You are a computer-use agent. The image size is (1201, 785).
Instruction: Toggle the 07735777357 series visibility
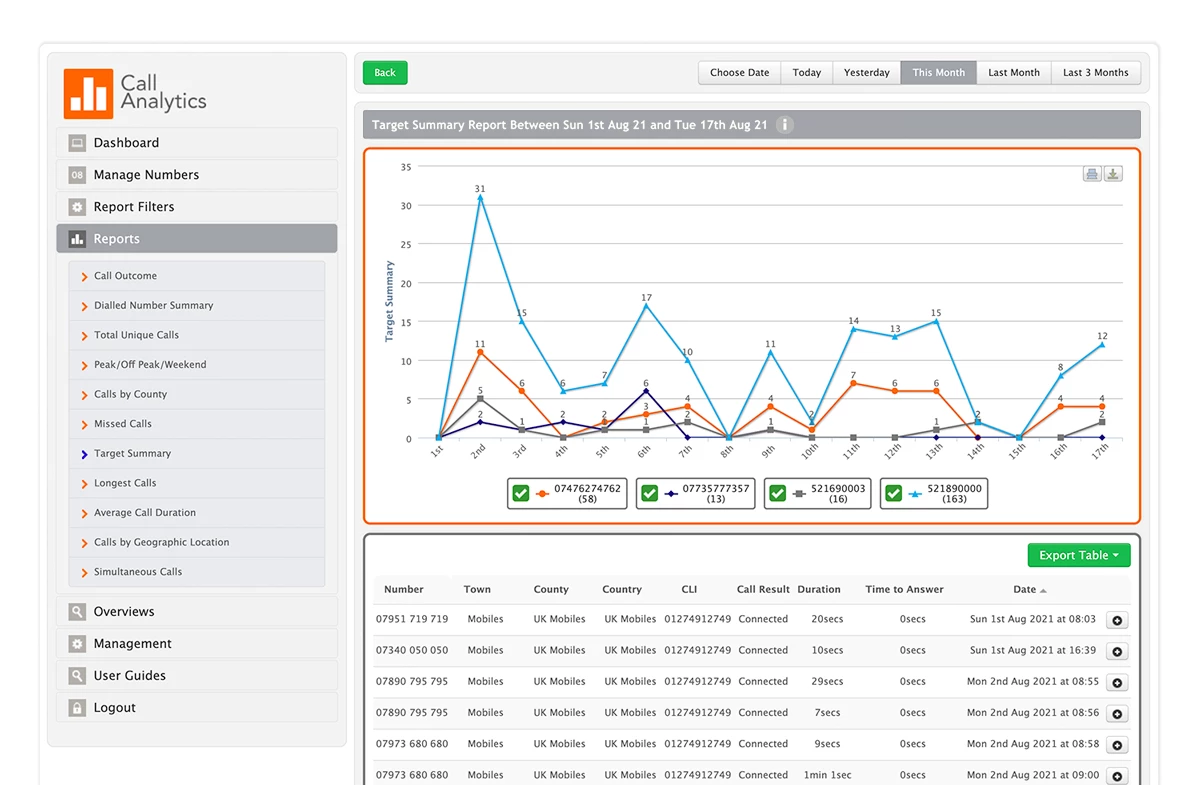pyautogui.click(x=650, y=492)
